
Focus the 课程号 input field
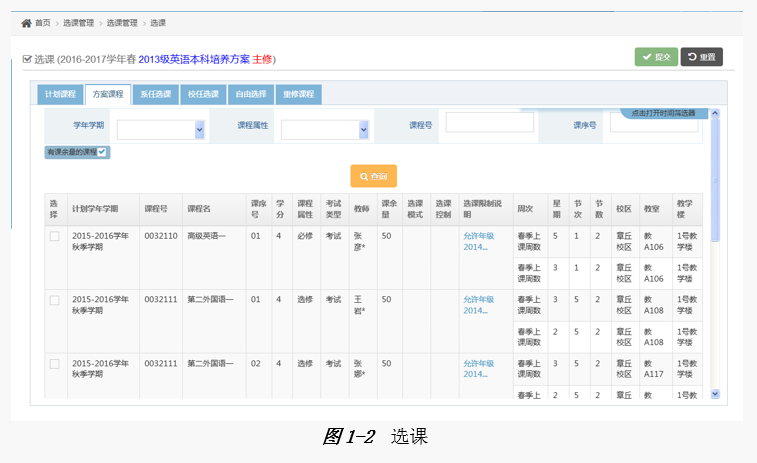pos(490,123)
